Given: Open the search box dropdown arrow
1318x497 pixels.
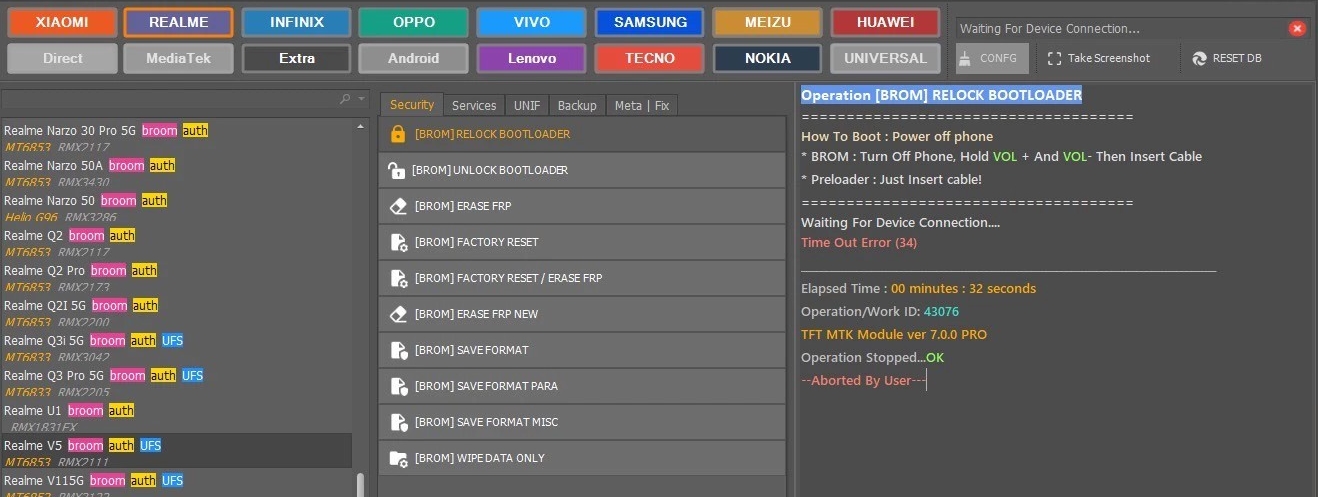Looking at the screenshot, I should click(360, 99).
